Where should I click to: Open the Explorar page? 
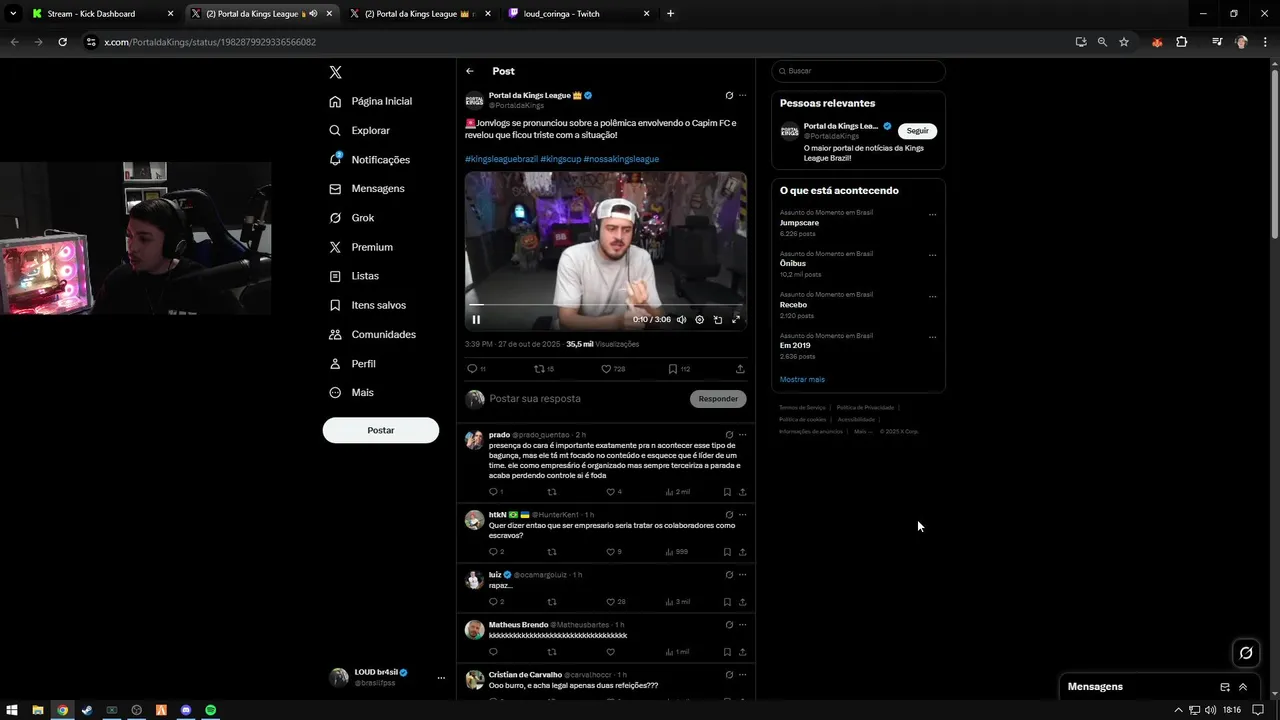coord(359,130)
